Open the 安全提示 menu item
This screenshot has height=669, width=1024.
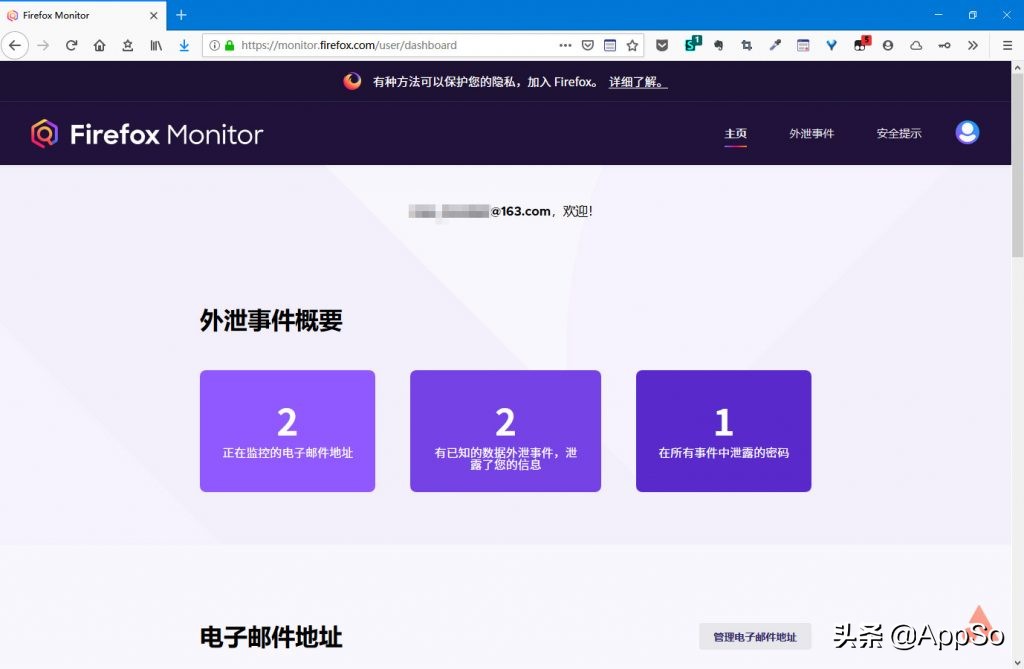pyautogui.click(x=898, y=132)
